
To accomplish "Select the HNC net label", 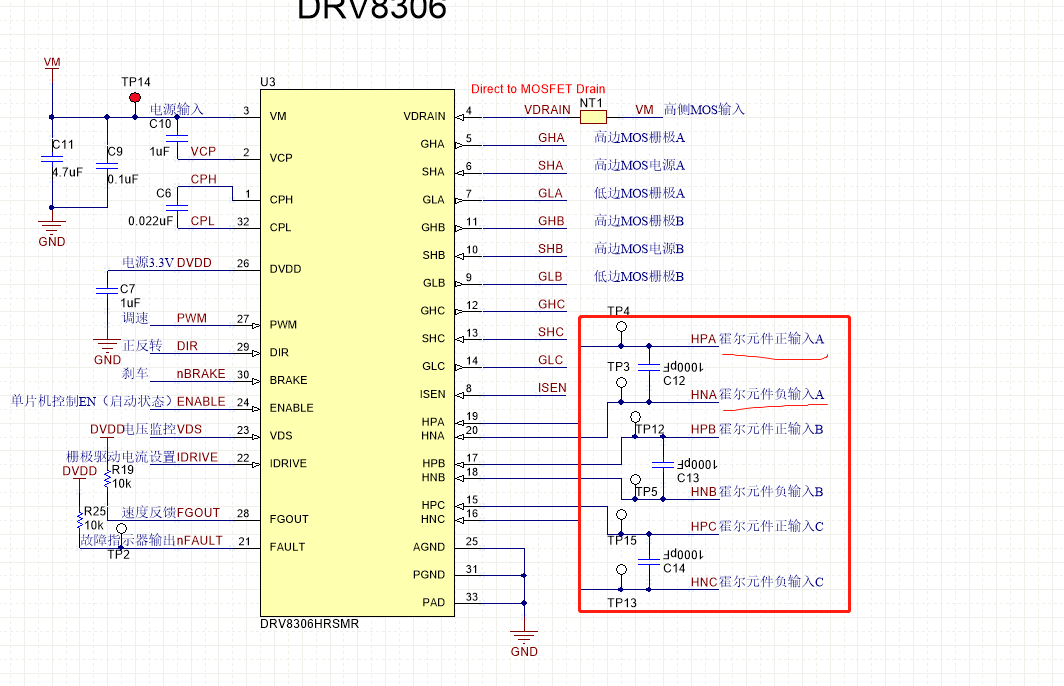I will click(704, 582).
